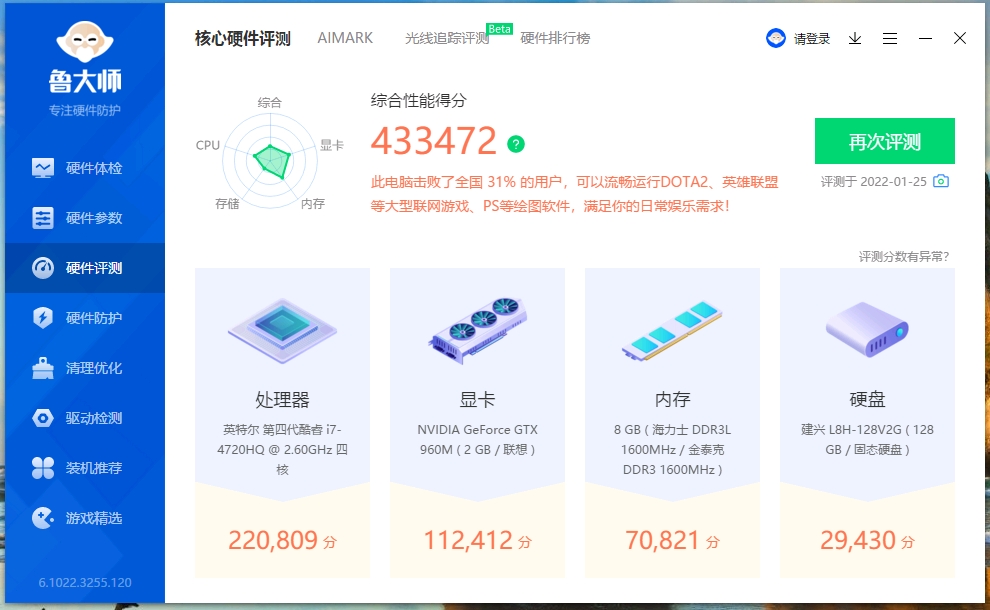Image resolution: width=990 pixels, height=610 pixels.
Task: Click 再次评测 to rerun benchmark
Action: (x=885, y=141)
